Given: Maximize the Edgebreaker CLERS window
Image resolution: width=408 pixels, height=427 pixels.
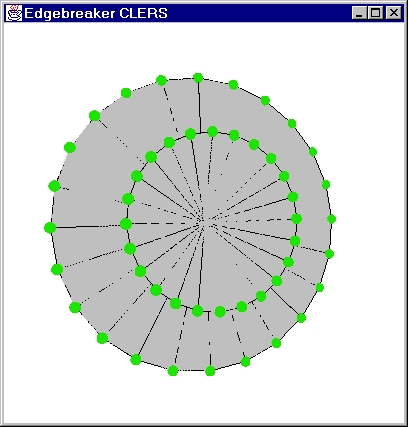Looking at the screenshot, I should [x=376, y=13].
